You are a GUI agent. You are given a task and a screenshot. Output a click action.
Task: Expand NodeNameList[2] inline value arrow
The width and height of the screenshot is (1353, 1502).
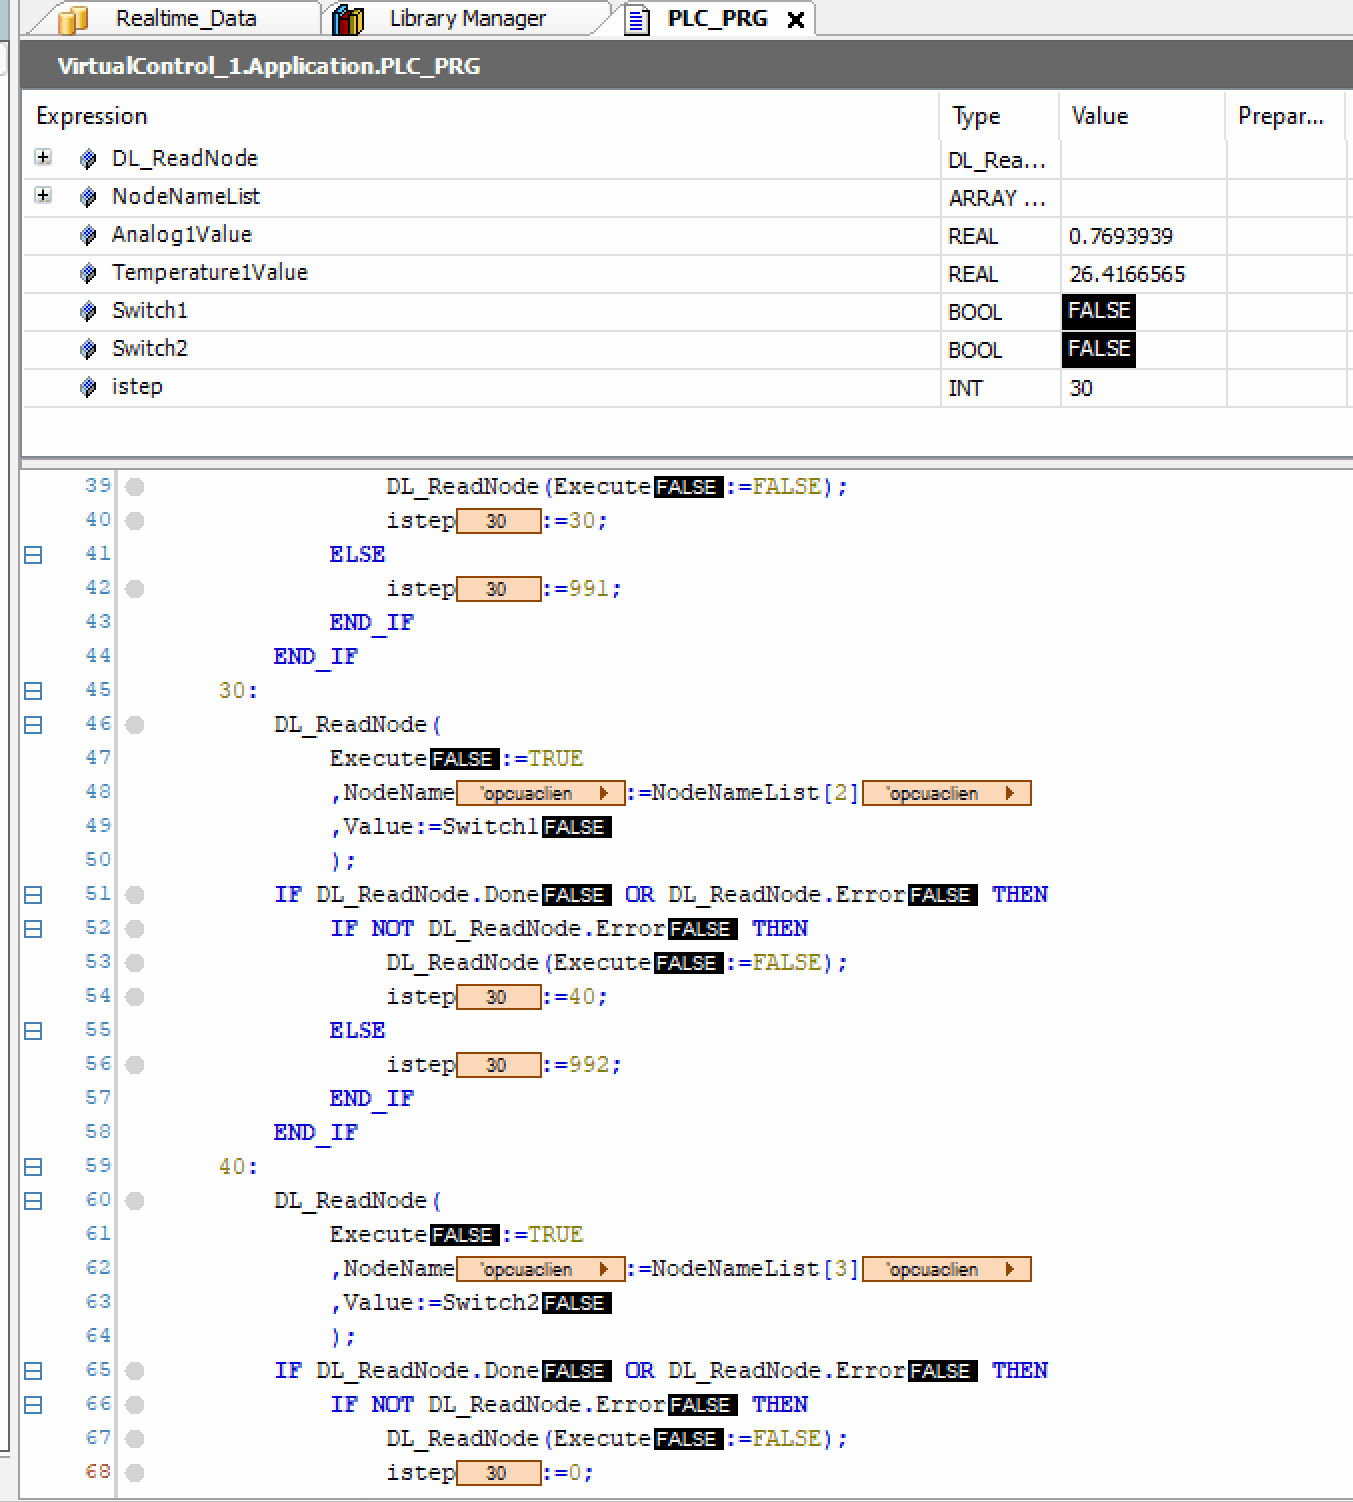point(1010,793)
